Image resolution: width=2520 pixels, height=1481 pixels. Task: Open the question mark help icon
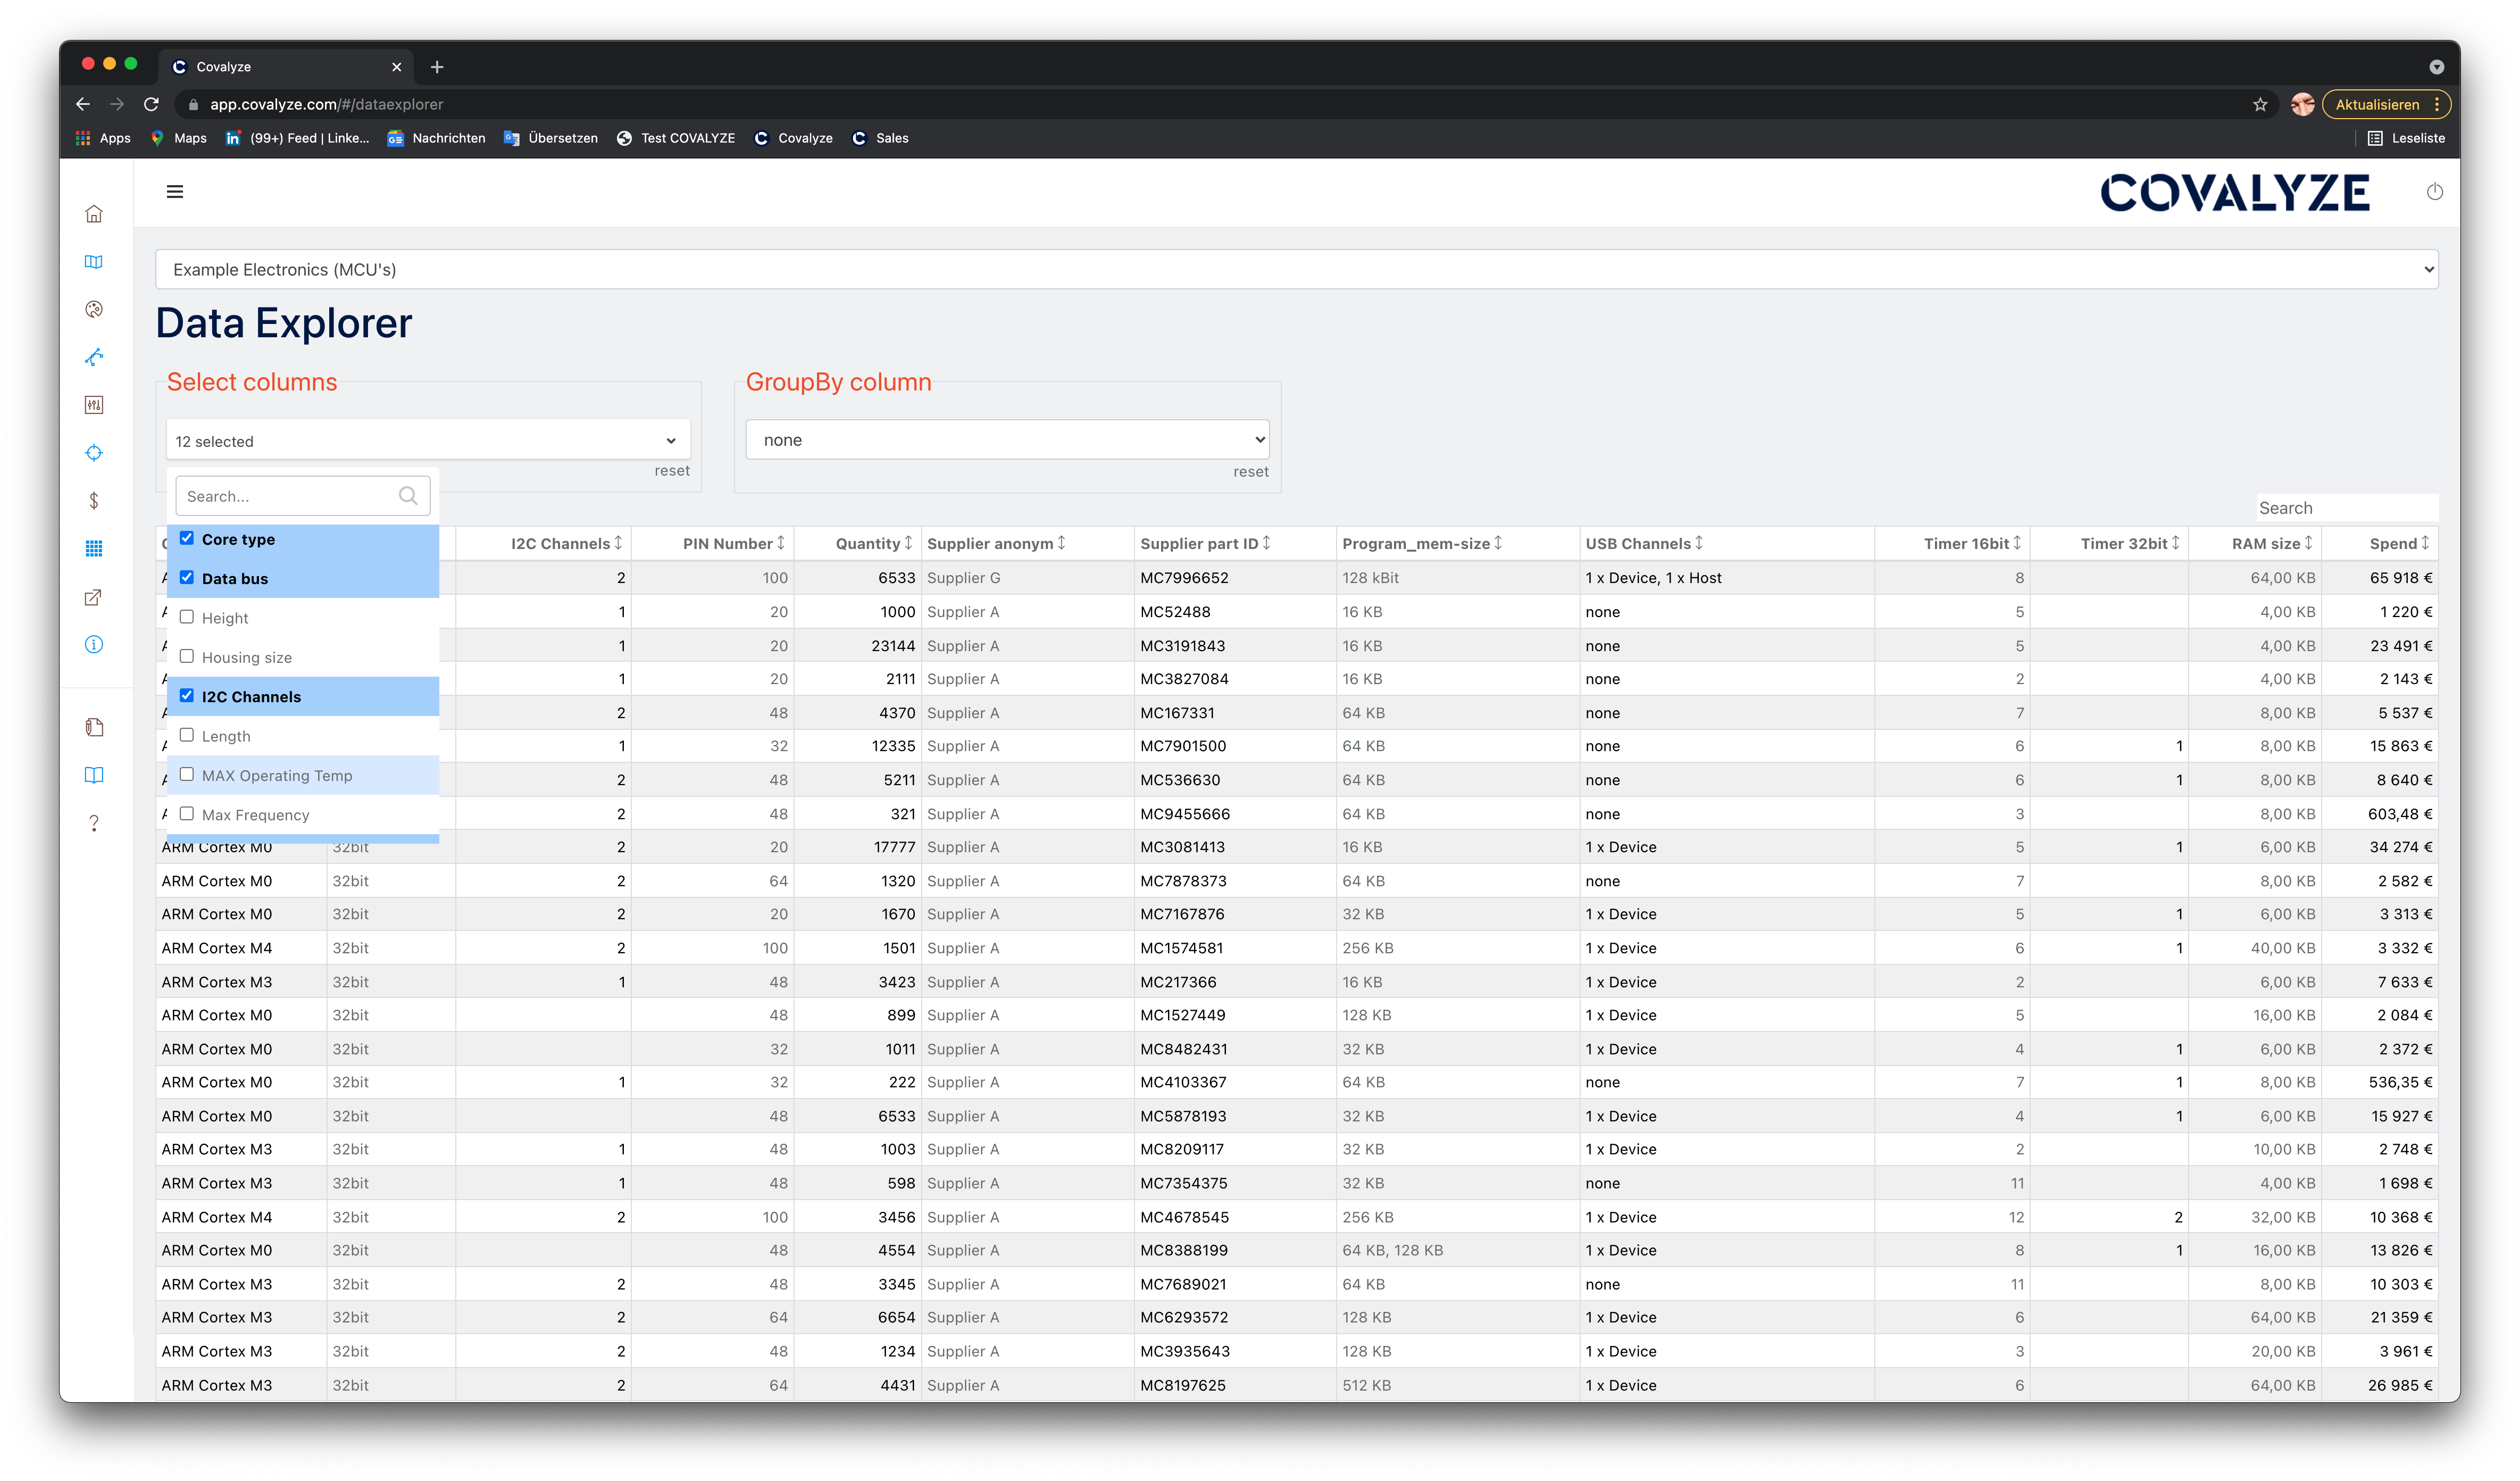point(94,823)
